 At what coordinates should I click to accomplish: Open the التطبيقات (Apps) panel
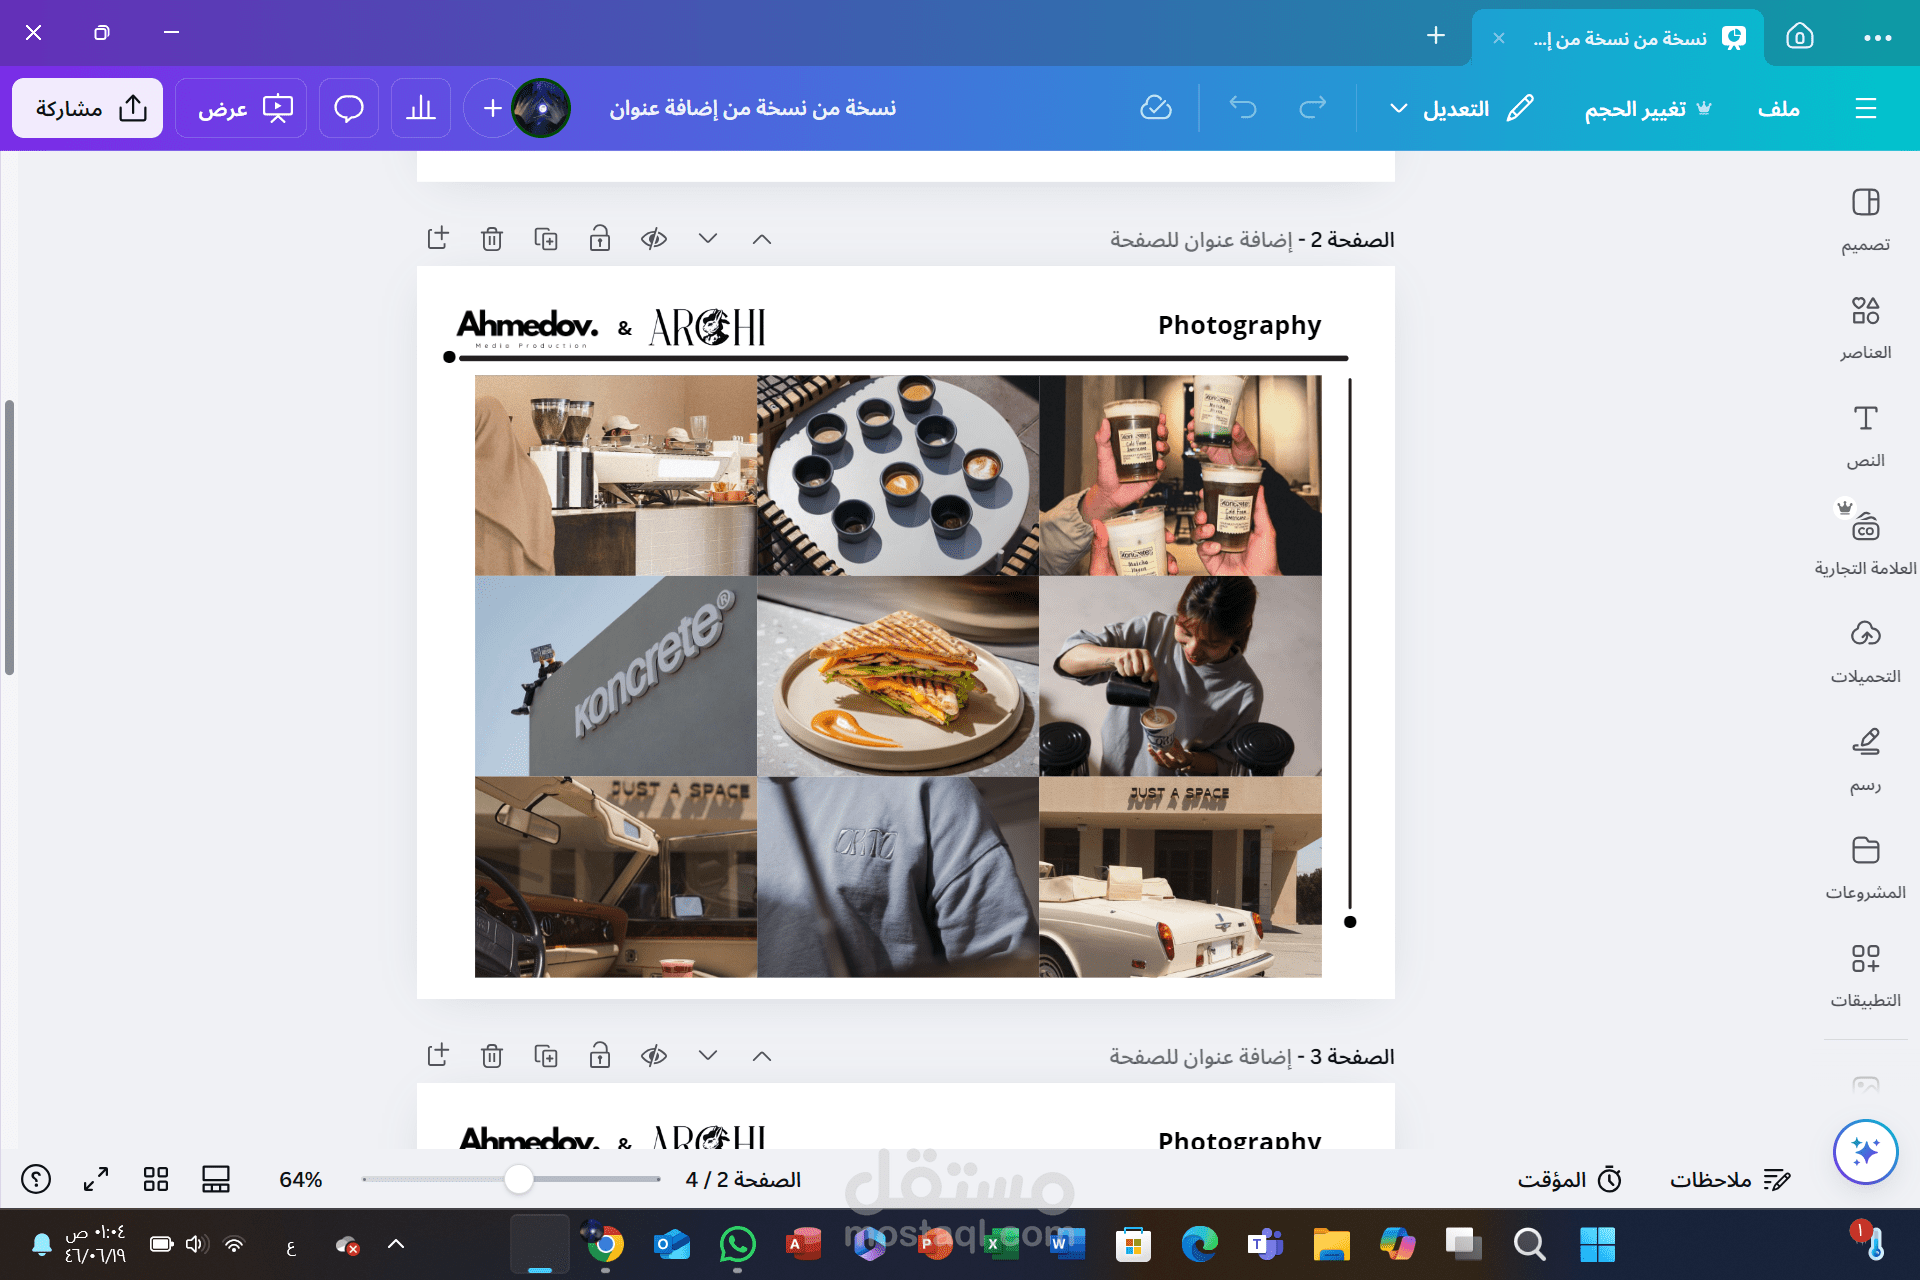tap(1865, 976)
